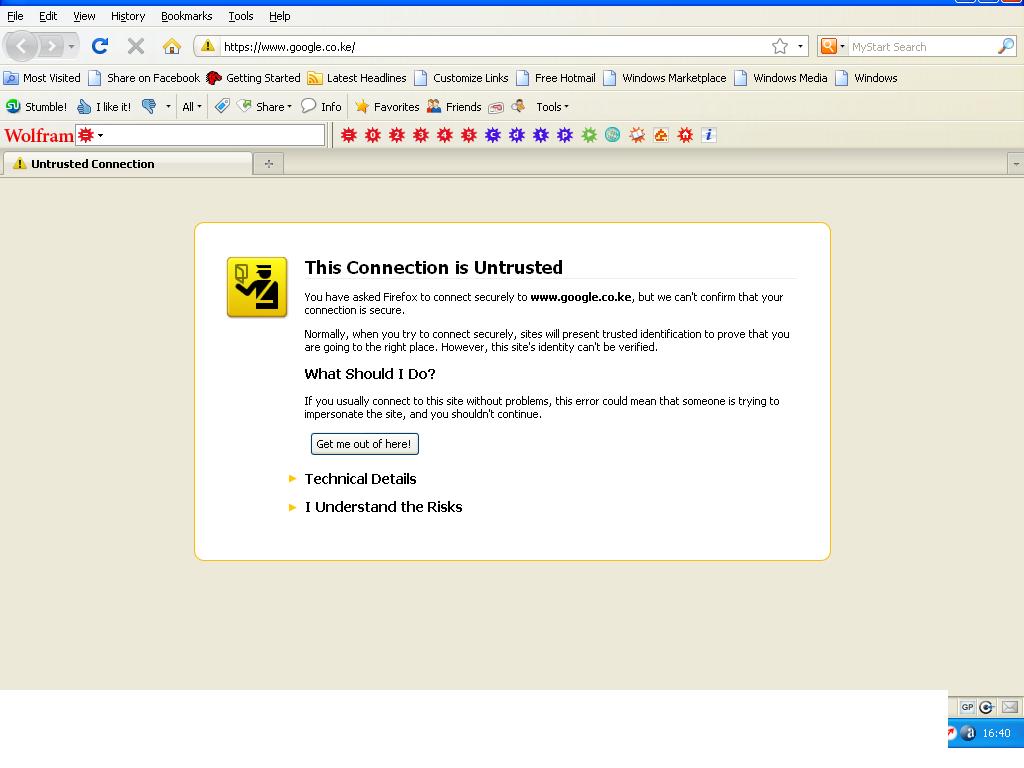Open the Tools menu in menu bar
This screenshot has height=768, width=1024.
(x=240, y=16)
